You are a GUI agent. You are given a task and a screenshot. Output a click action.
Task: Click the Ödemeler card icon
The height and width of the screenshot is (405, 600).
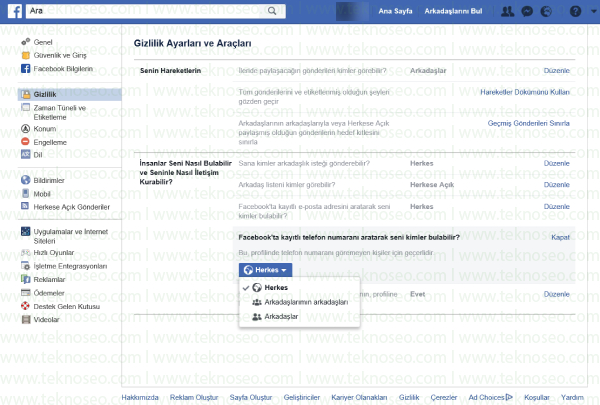click(26, 292)
